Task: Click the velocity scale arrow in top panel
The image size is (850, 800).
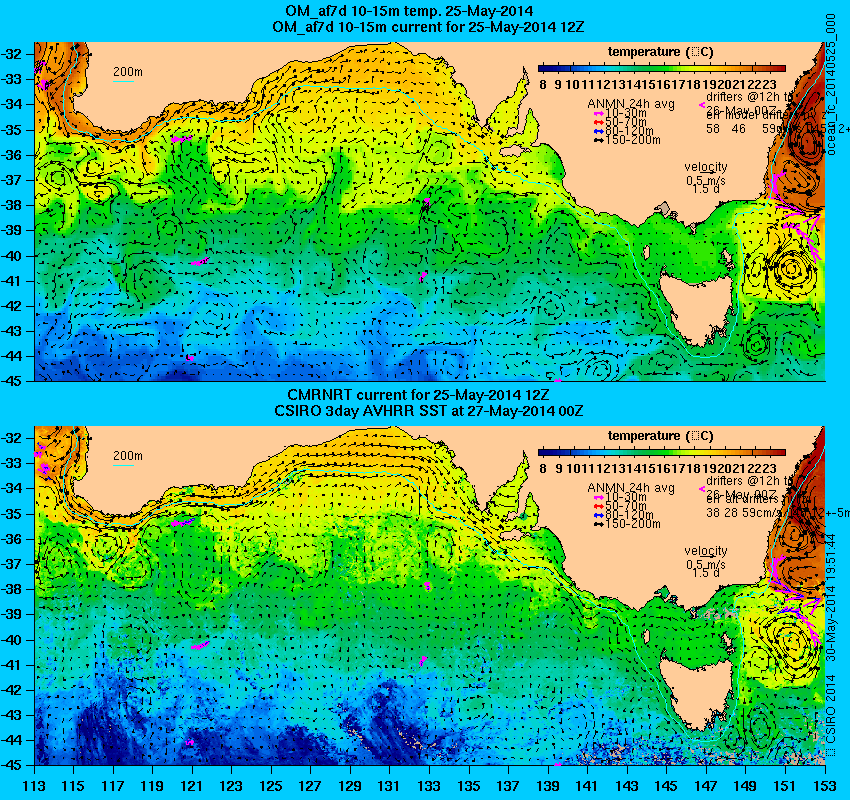Action: click(707, 173)
